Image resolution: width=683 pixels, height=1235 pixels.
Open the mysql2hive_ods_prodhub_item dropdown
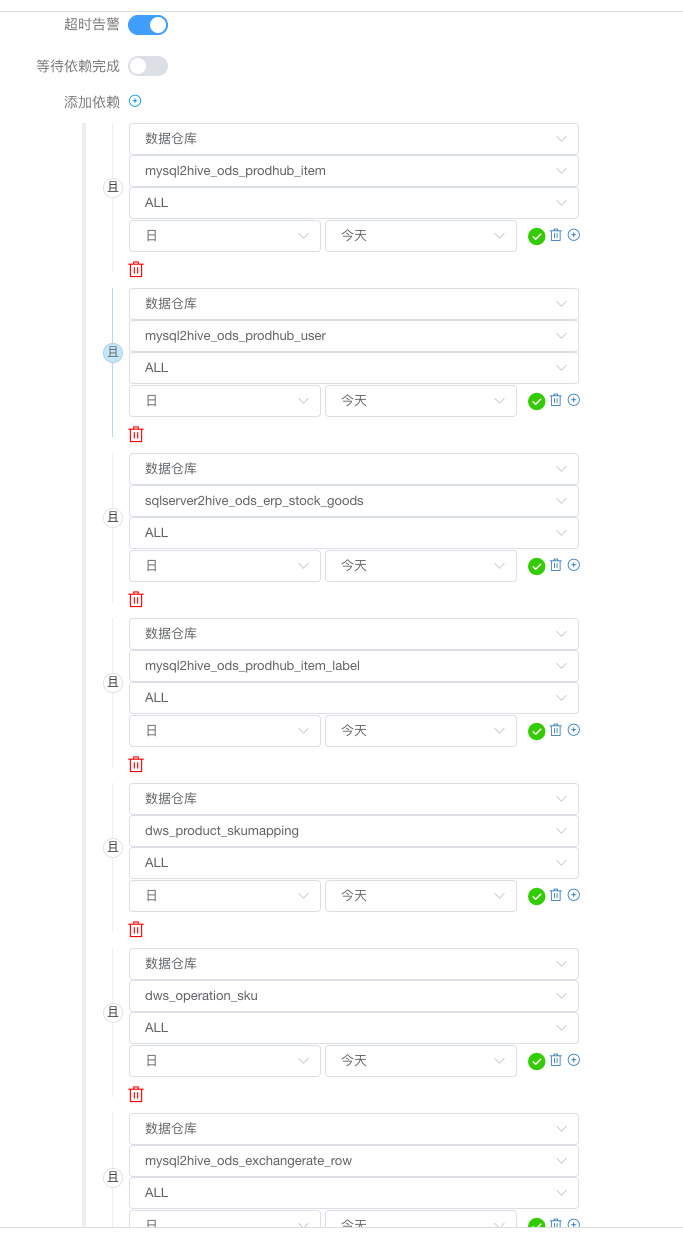click(x=354, y=171)
